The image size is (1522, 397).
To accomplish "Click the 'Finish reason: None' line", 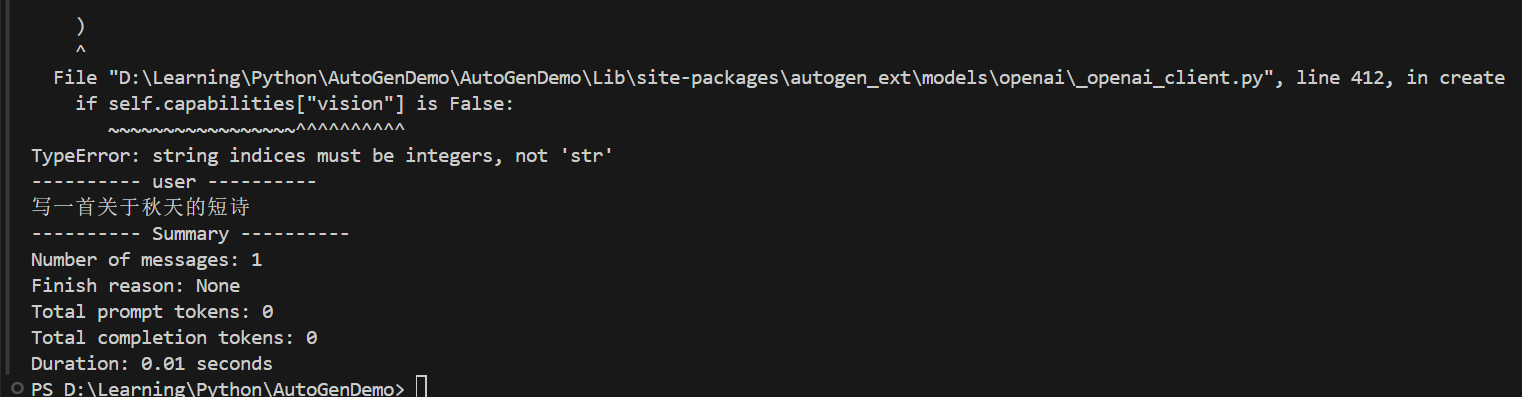I will (x=135, y=286).
